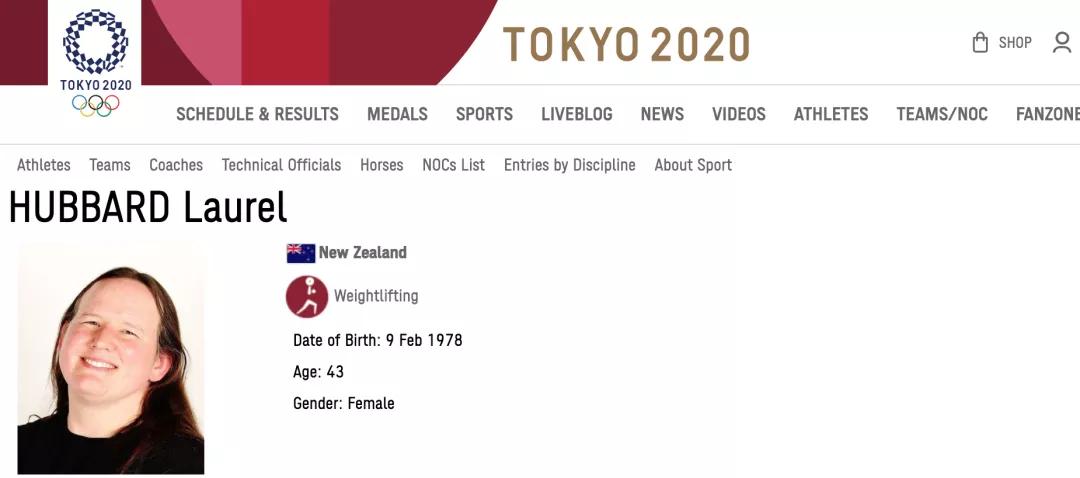
Task: Open Schedule & Results menu
Action: [257, 114]
